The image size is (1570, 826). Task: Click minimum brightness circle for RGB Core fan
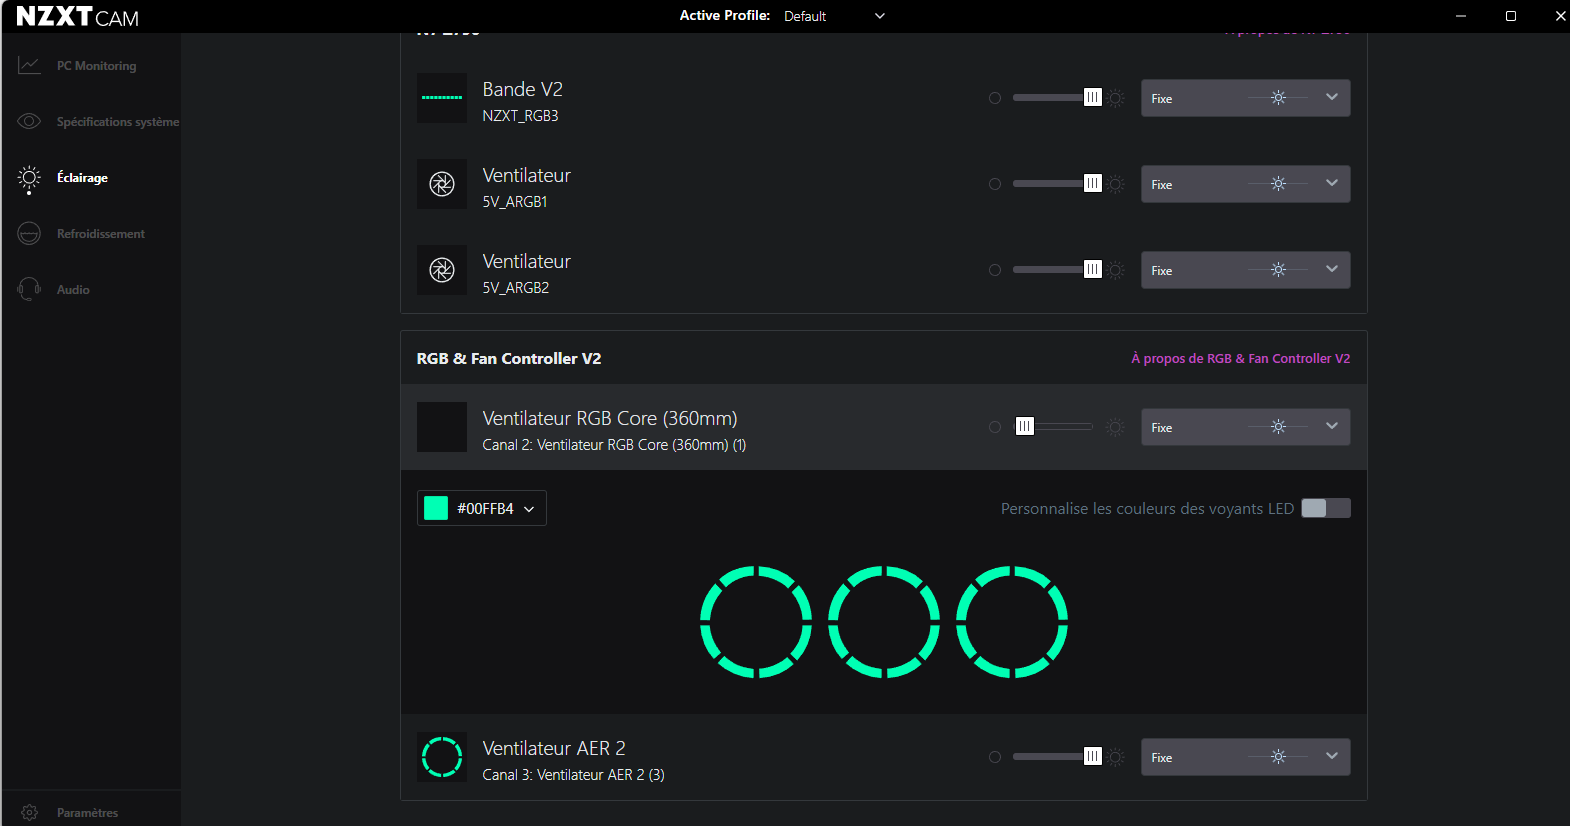(x=995, y=427)
